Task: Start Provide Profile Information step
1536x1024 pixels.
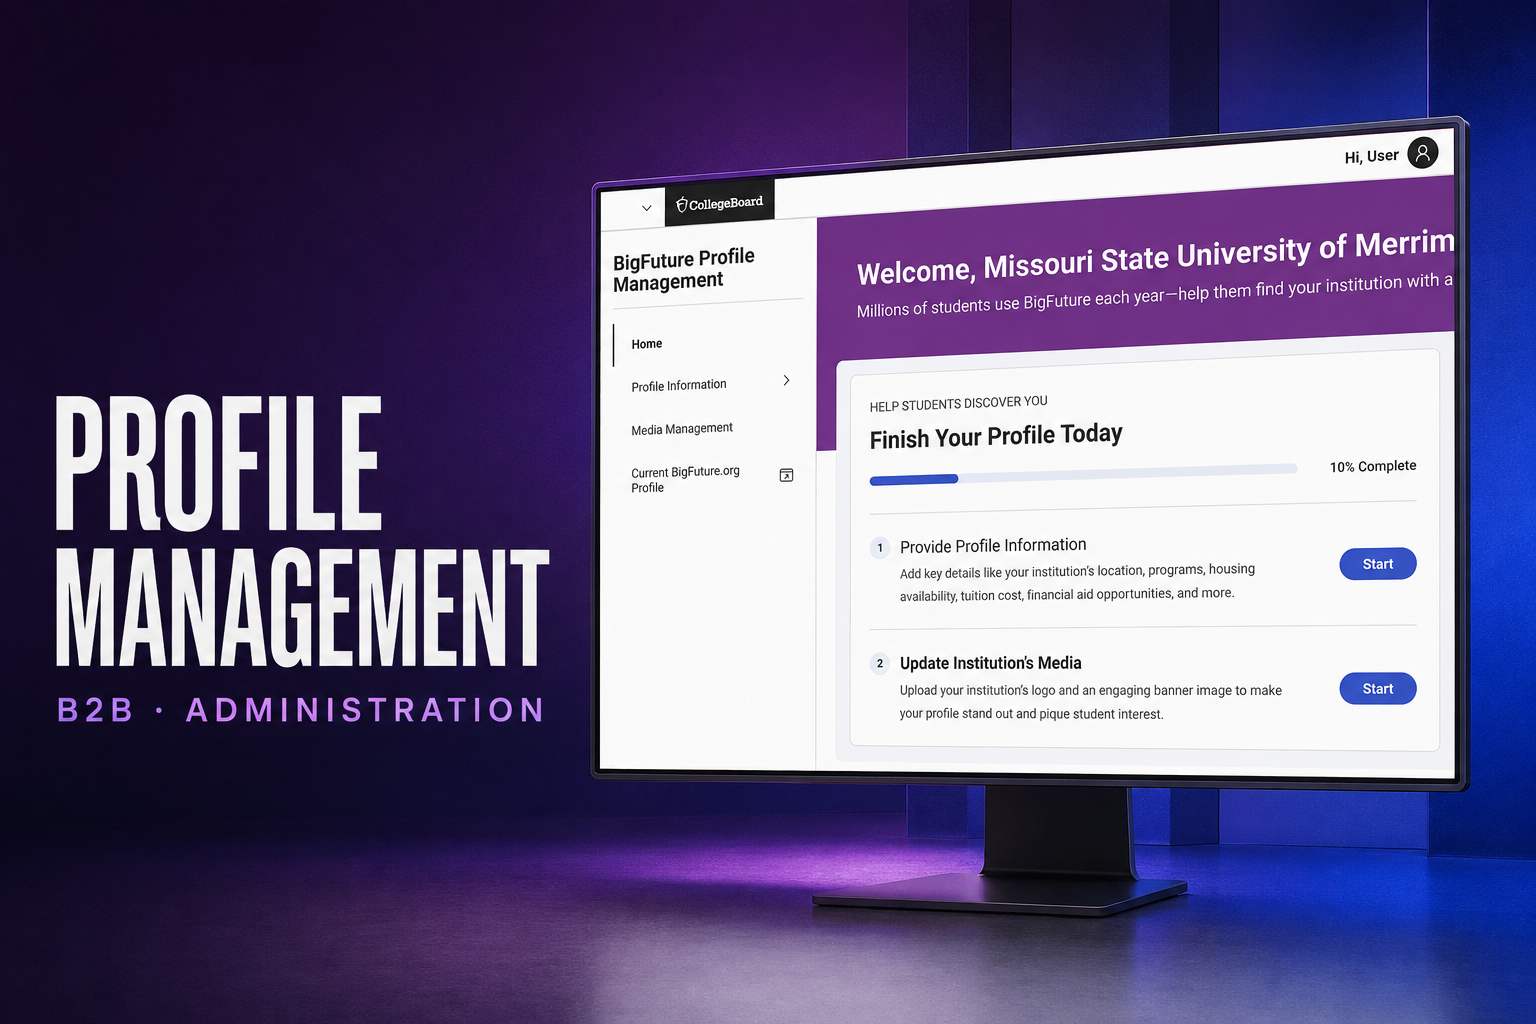Action: tap(1377, 564)
